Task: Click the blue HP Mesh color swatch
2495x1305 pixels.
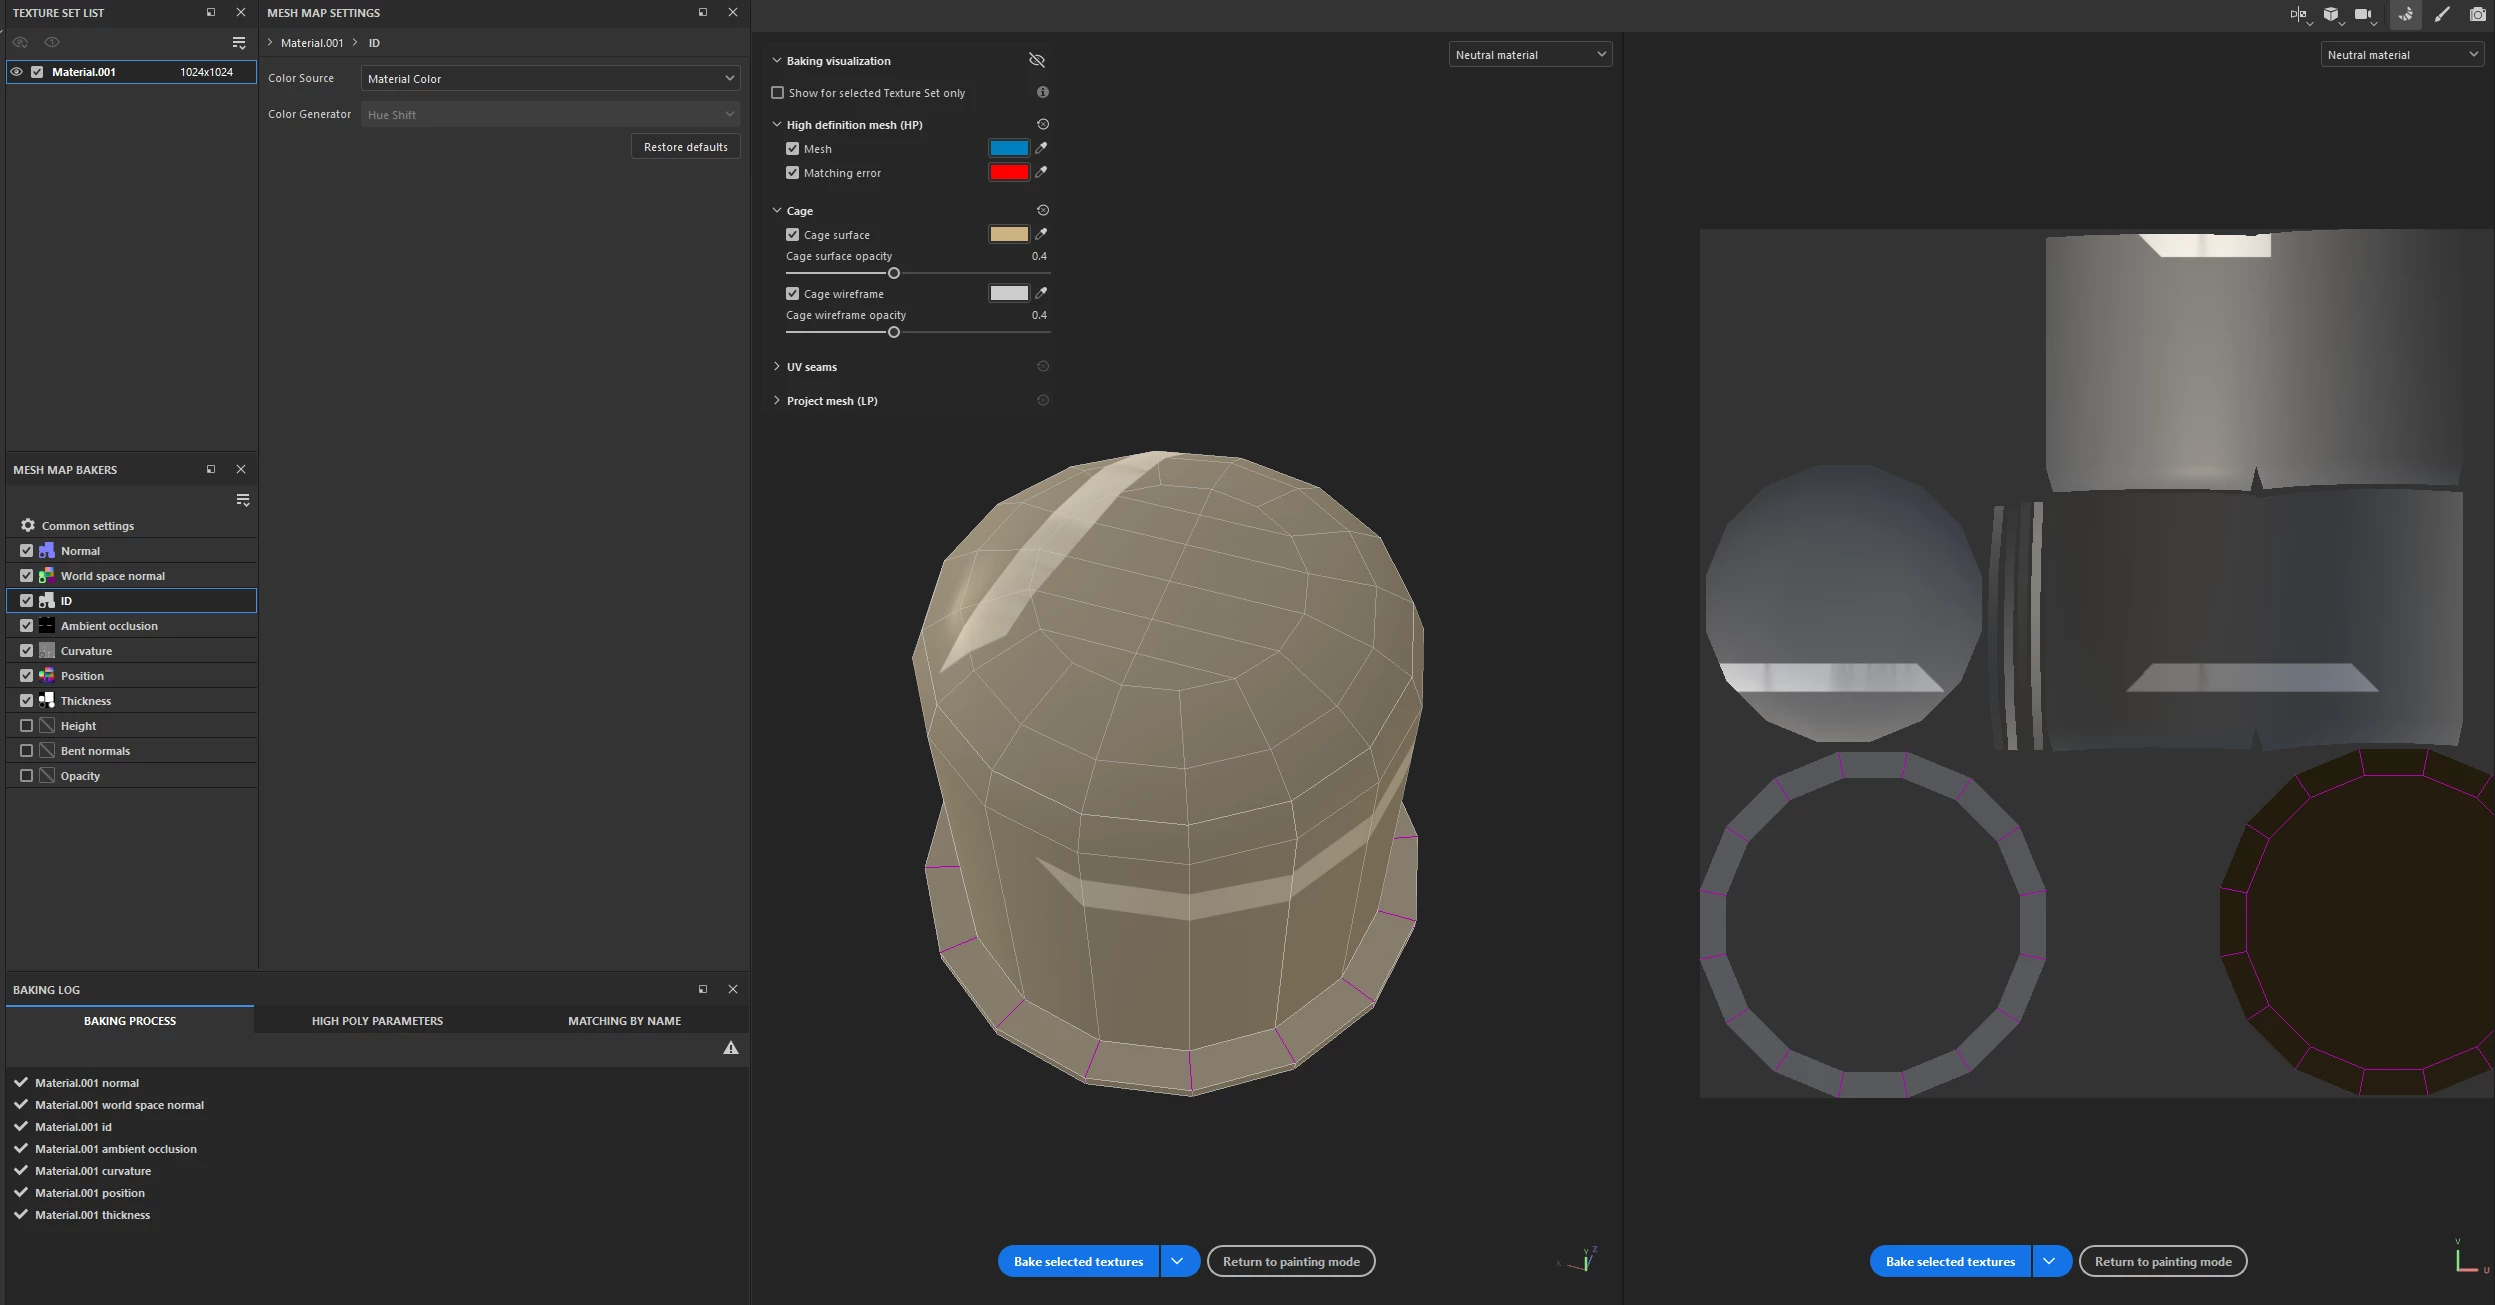Action: 1008,148
